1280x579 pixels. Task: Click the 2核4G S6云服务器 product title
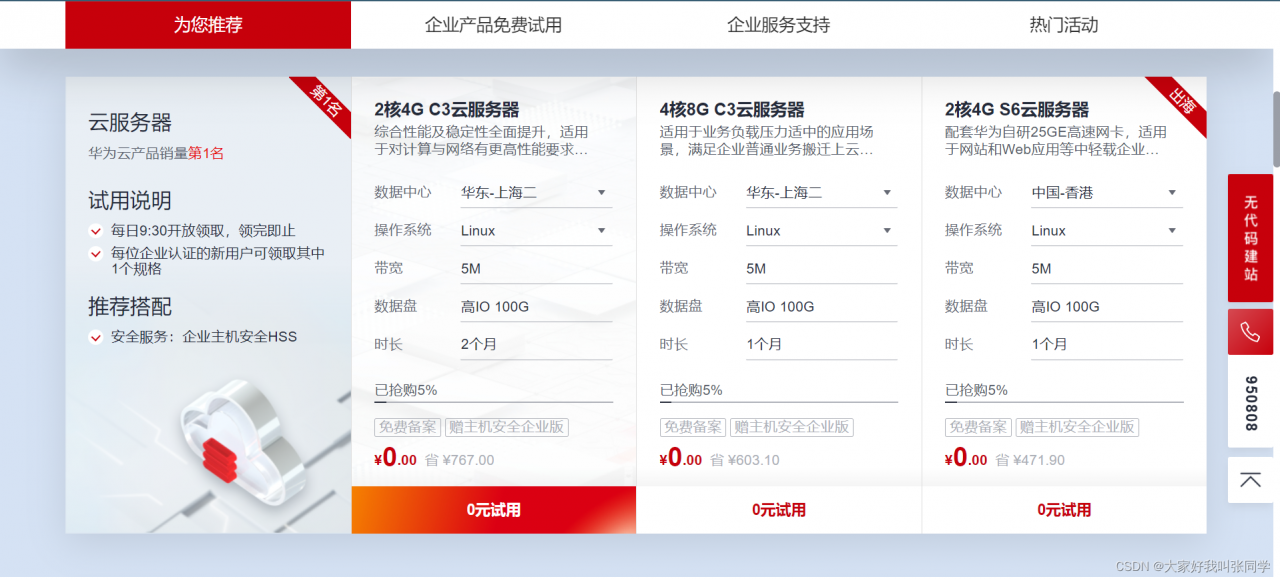tap(1017, 110)
